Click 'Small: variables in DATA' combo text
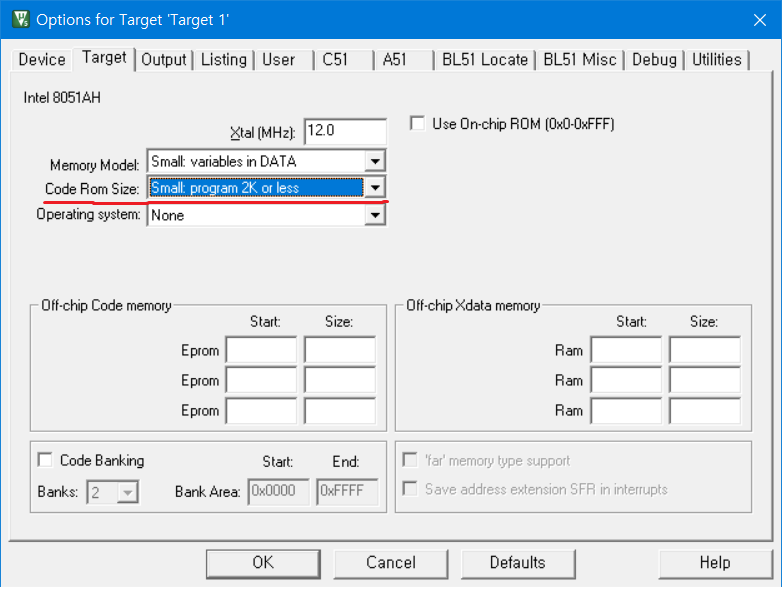The height and width of the screenshot is (589, 783). (224, 161)
